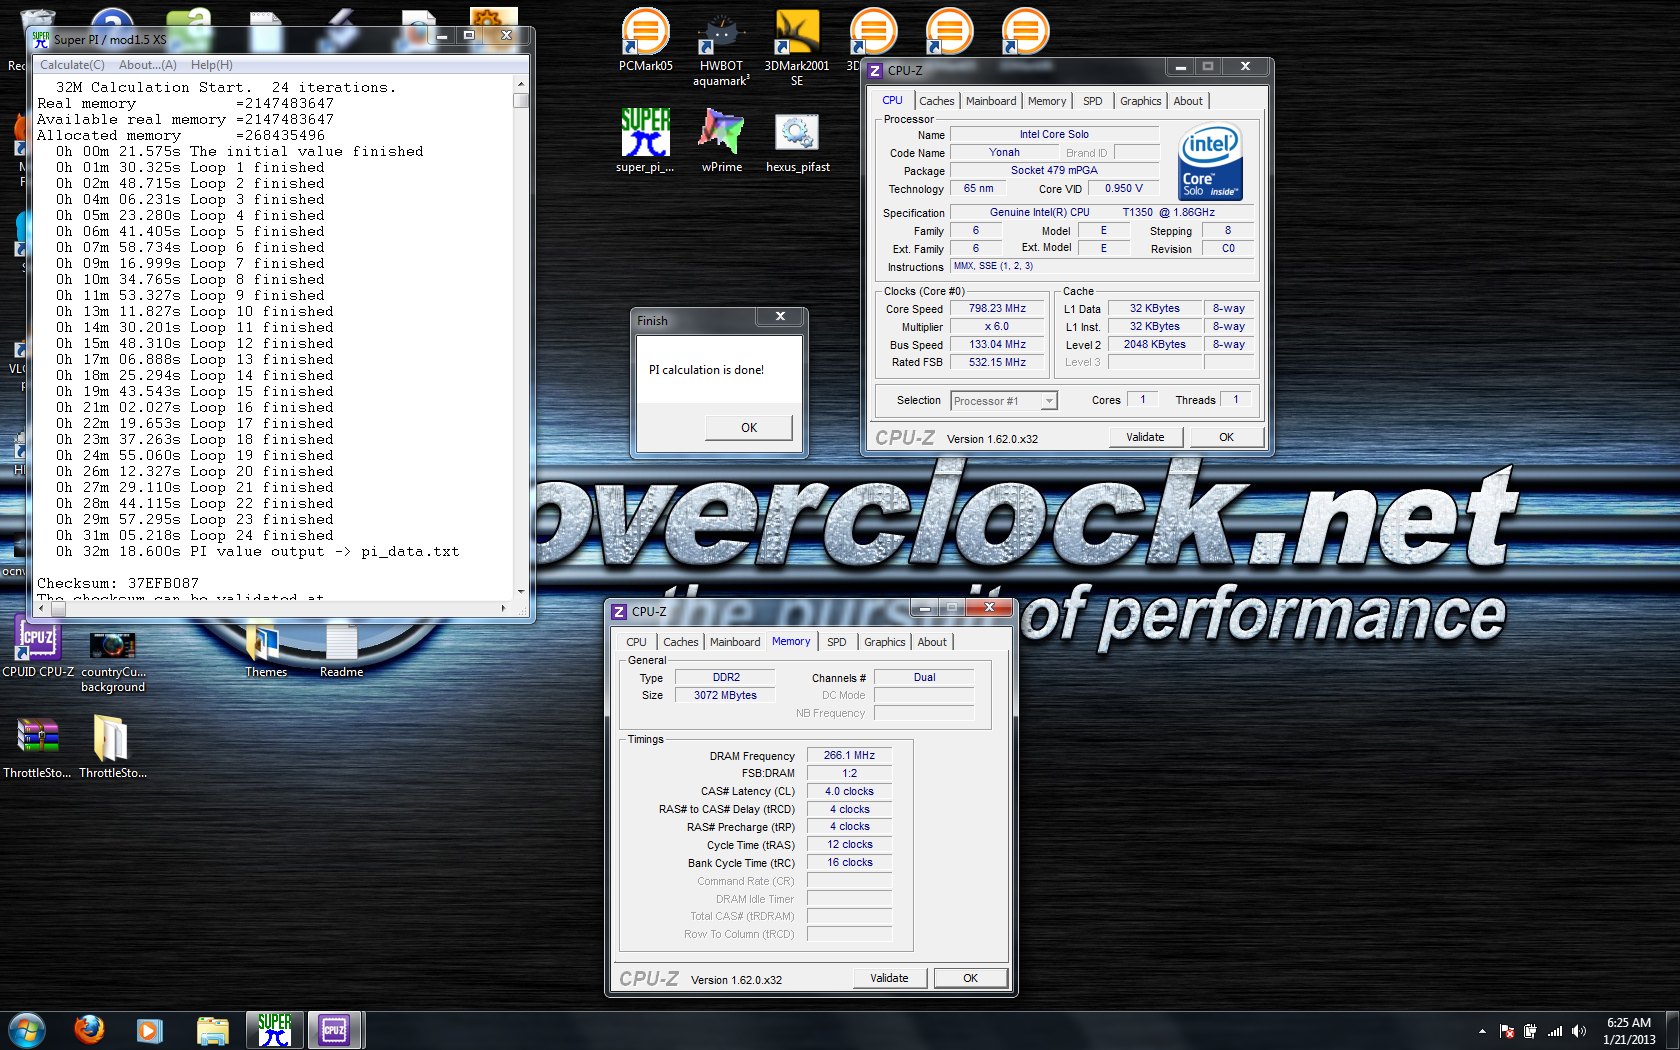1680x1050 pixels.
Task: Close the Finish dialog with X
Action: tap(780, 316)
